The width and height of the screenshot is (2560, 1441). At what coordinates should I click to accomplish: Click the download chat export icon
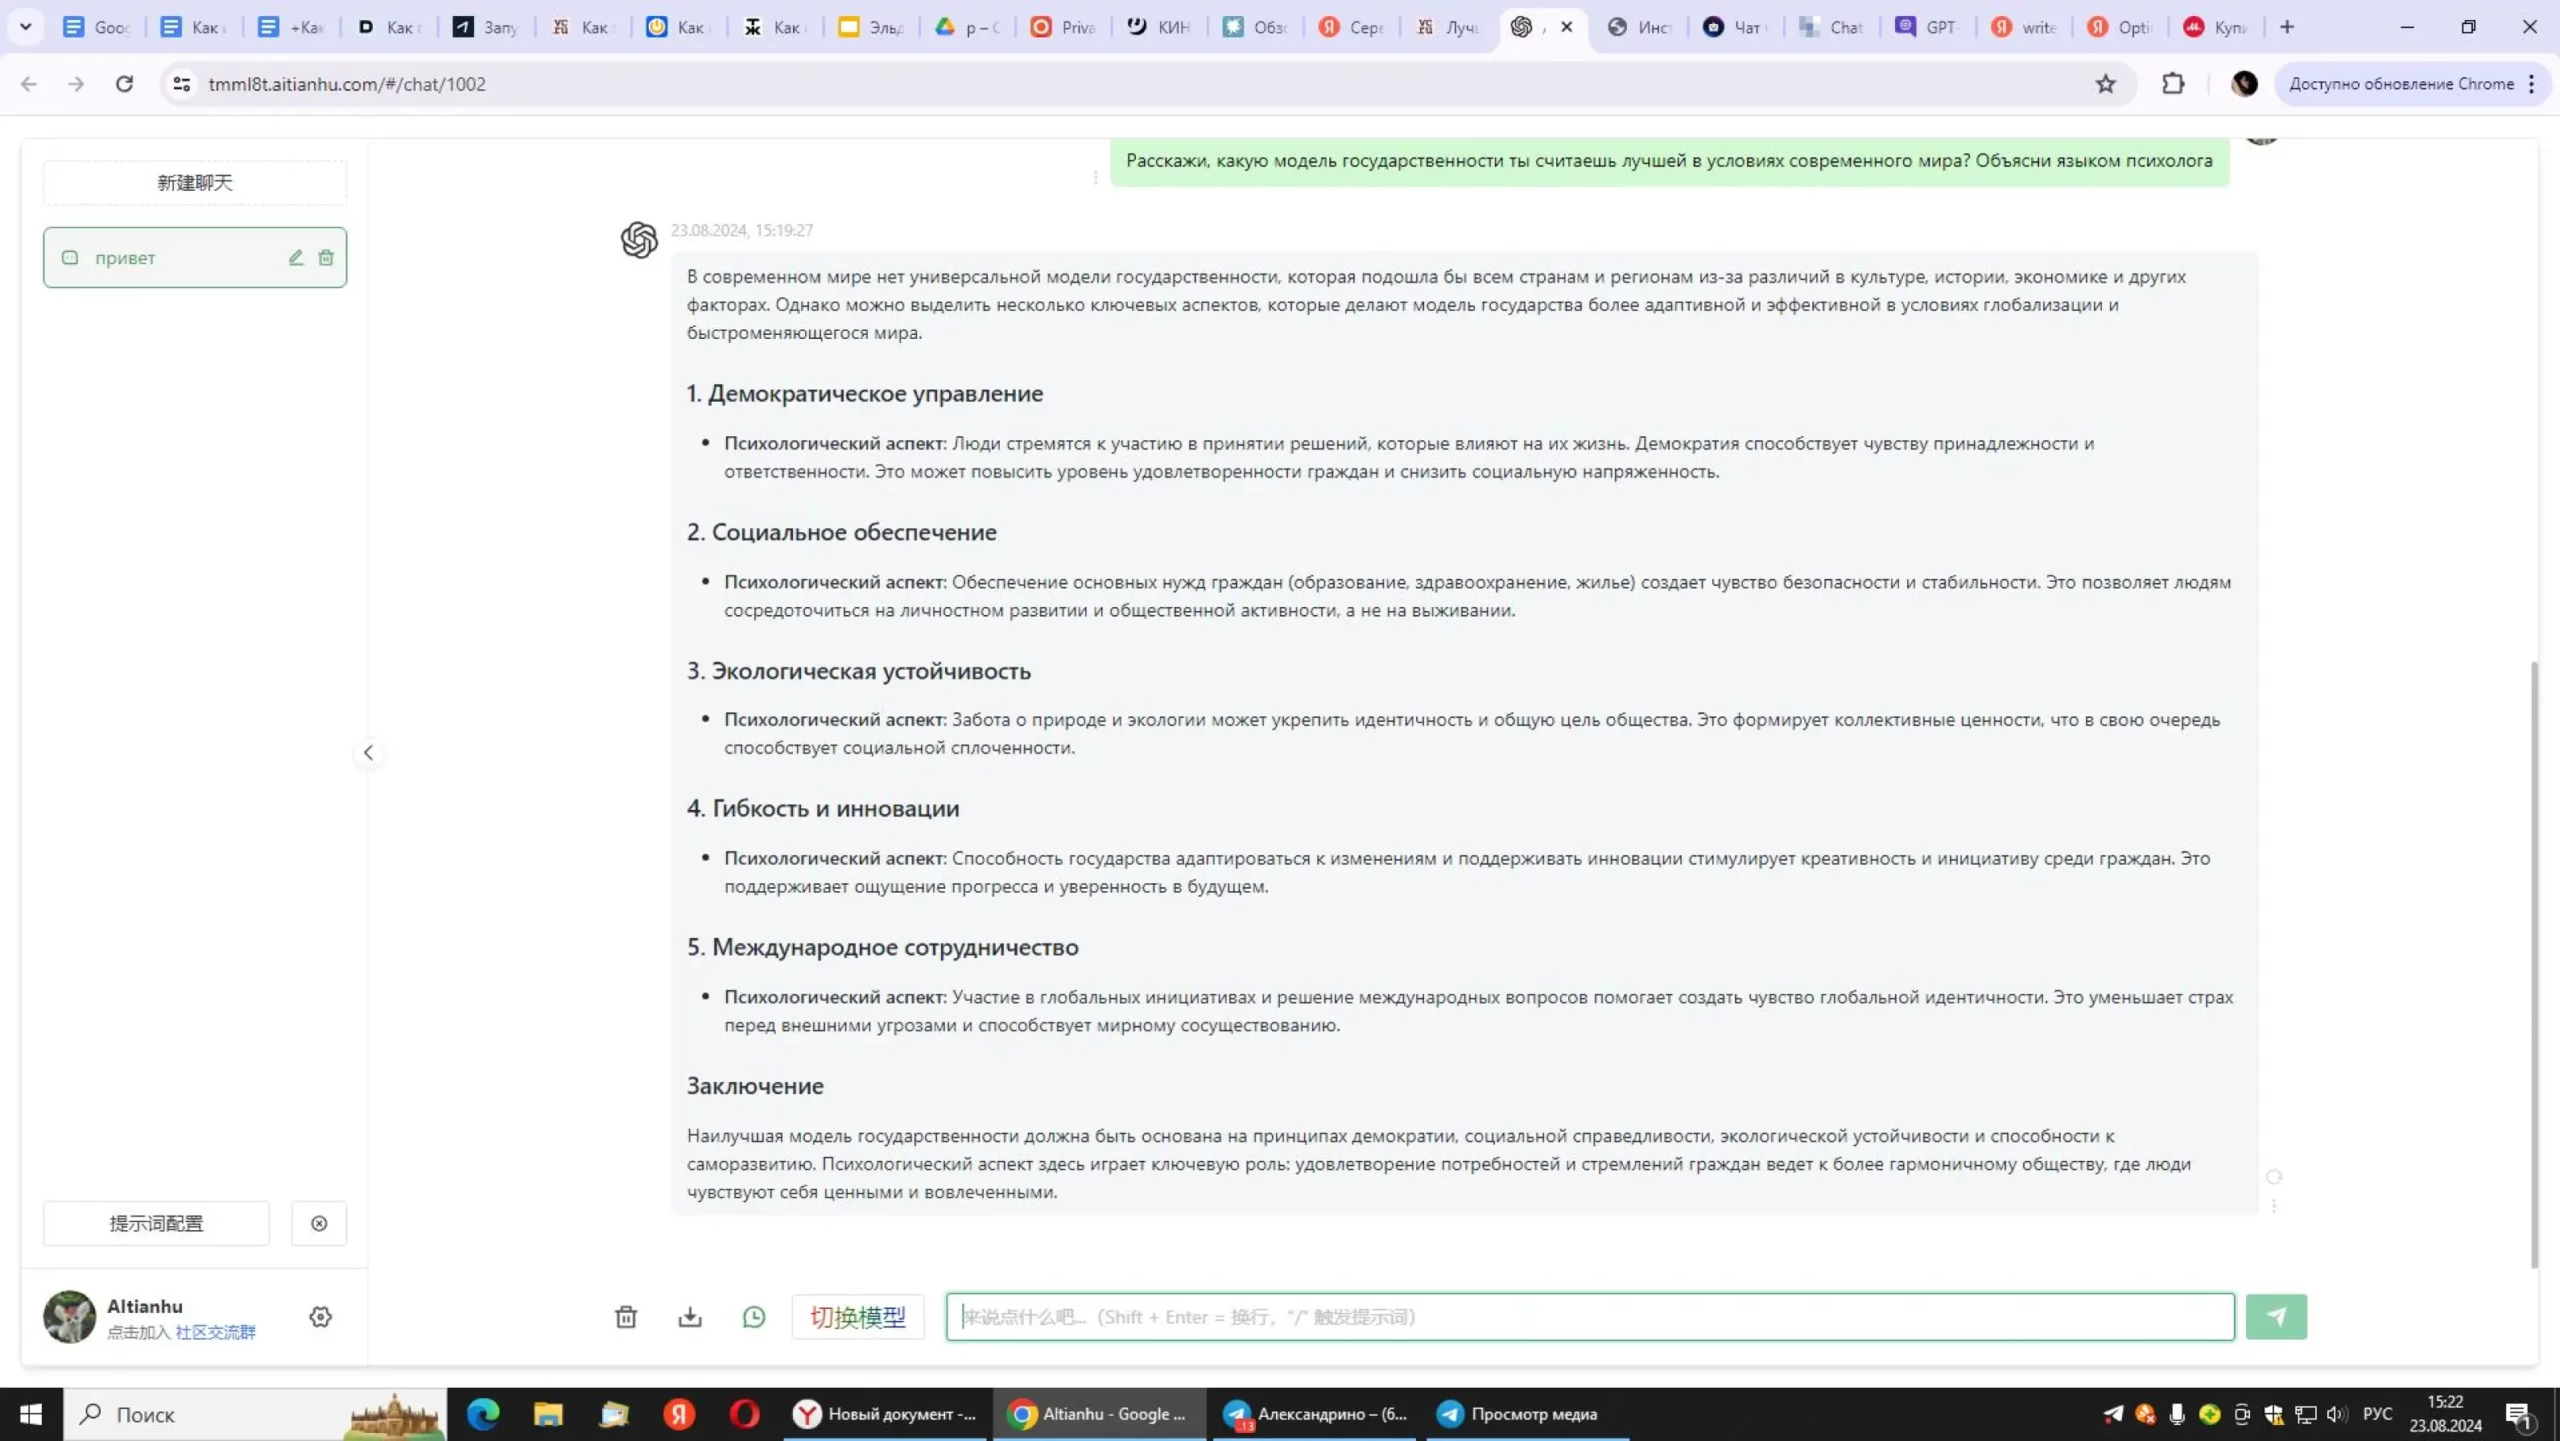690,1317
